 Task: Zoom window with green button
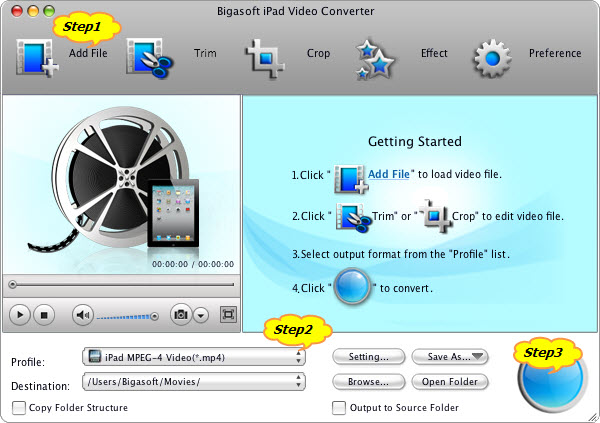49,11
